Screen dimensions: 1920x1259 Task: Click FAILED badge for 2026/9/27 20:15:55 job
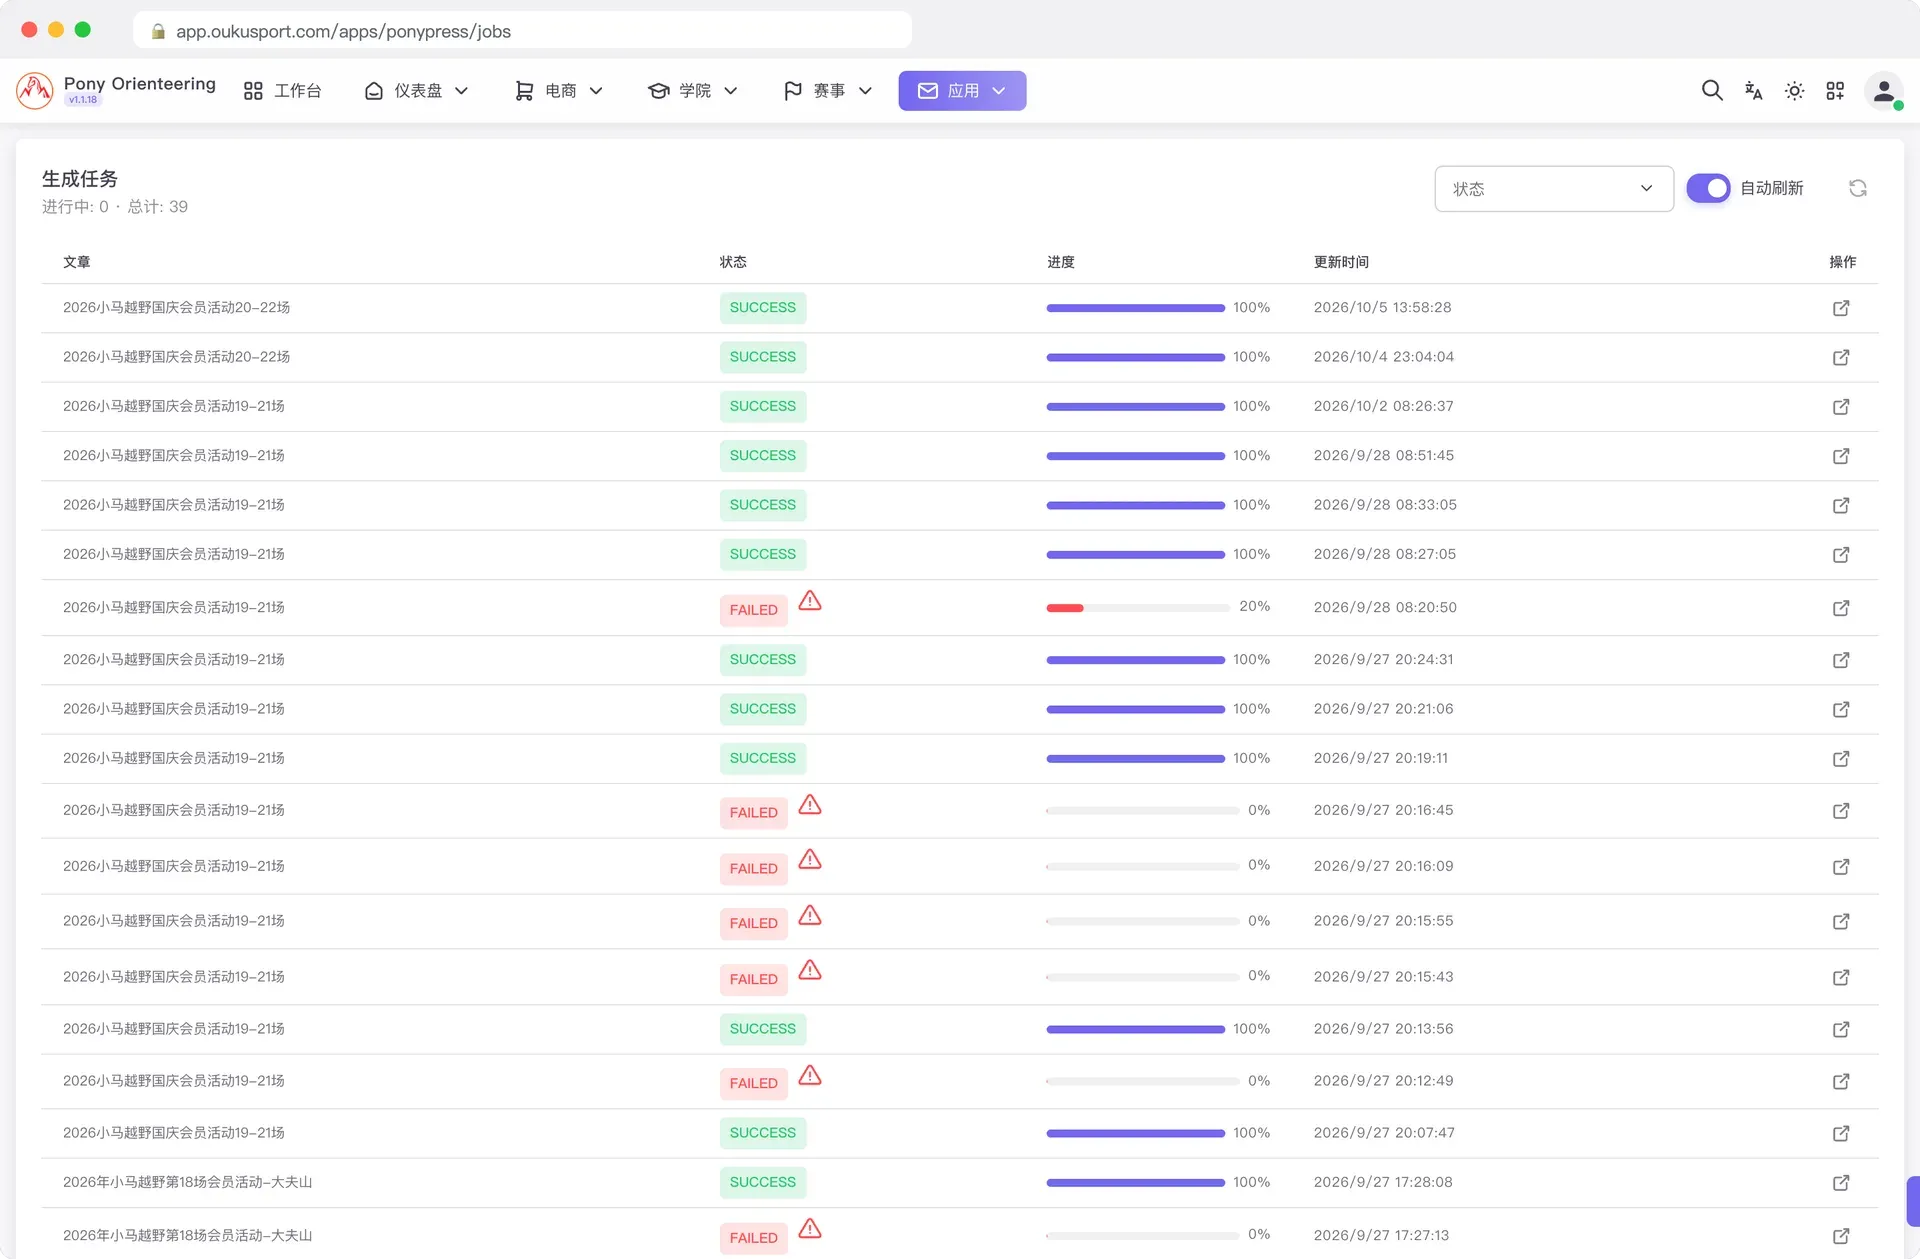pos(754,923)
